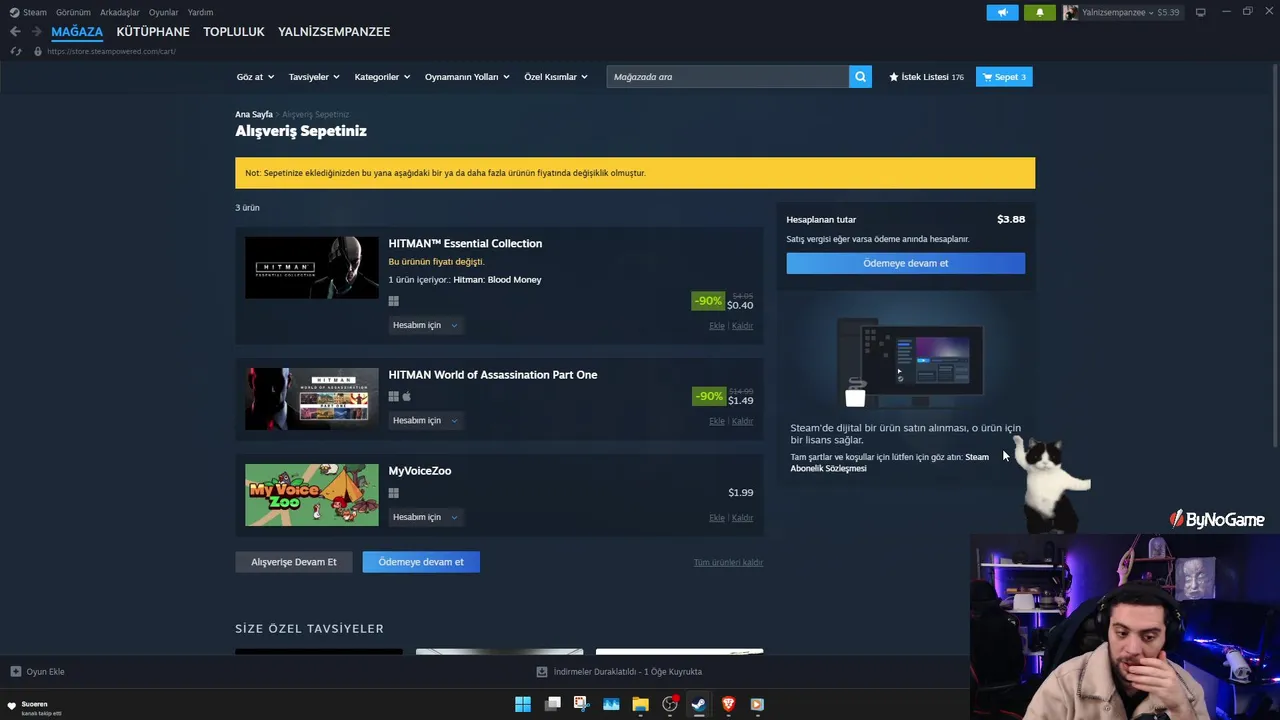Switch to the KÜTÜPHANE tab

click(x=153, y=32)
